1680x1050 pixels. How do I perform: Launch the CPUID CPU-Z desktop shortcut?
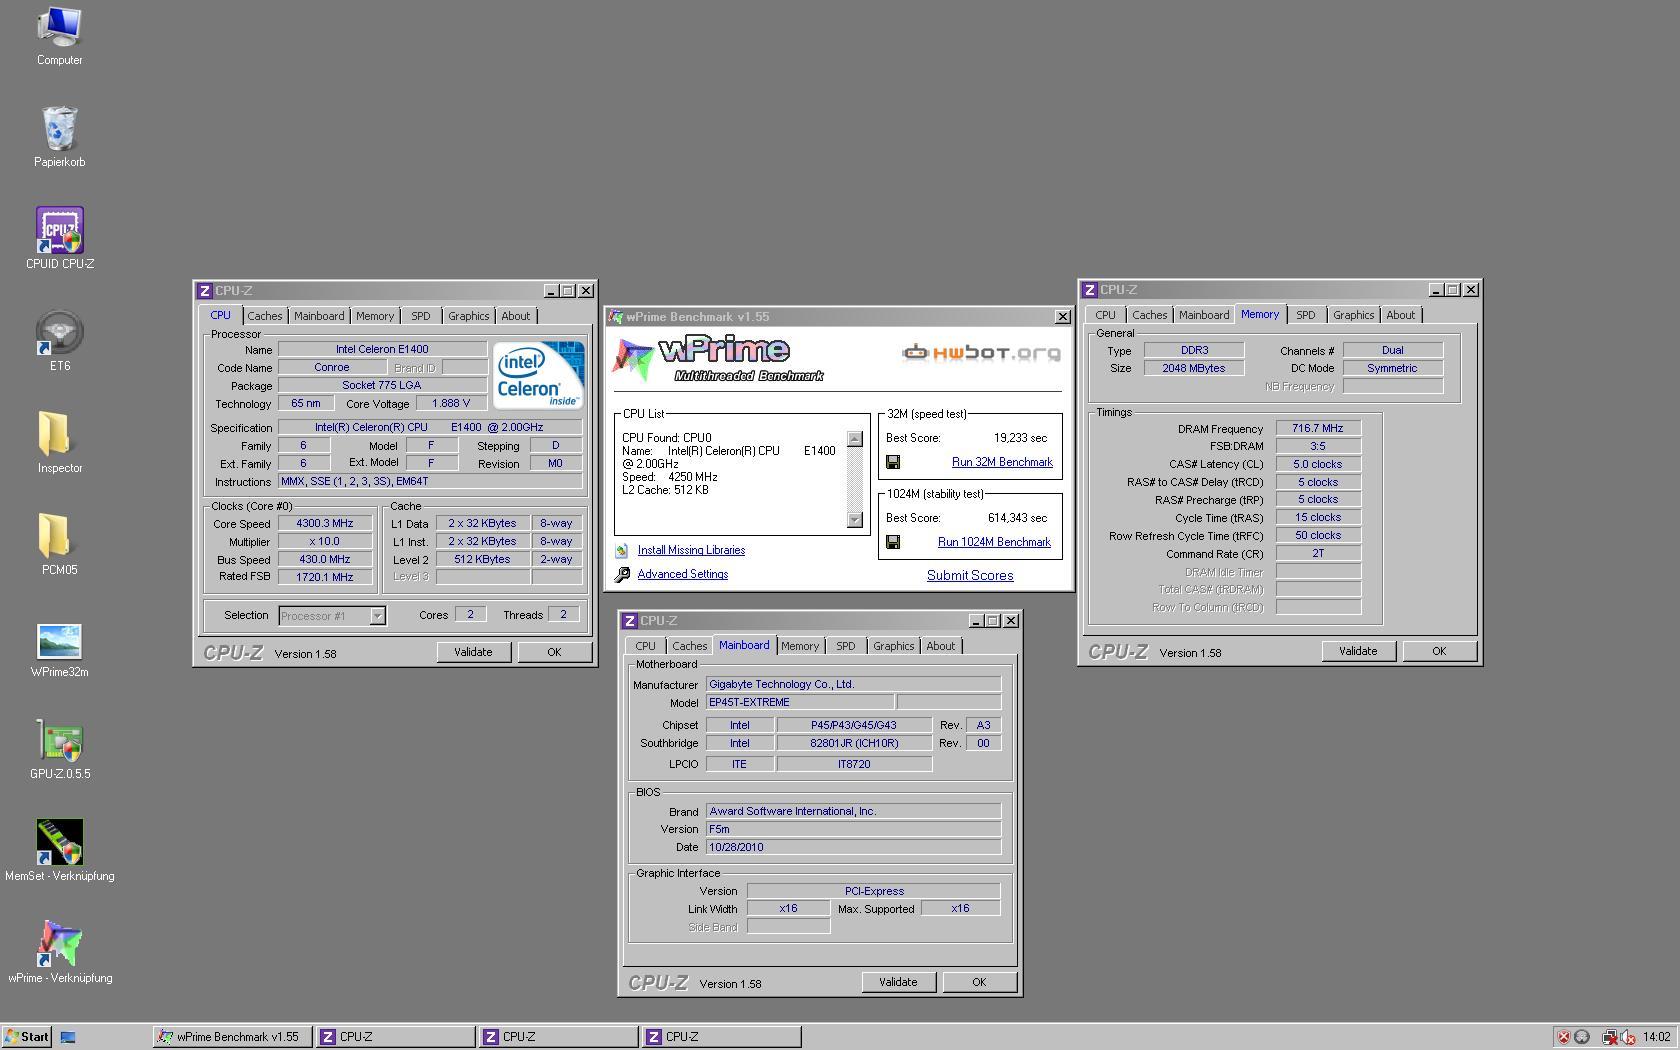click(x=59, y=239)
